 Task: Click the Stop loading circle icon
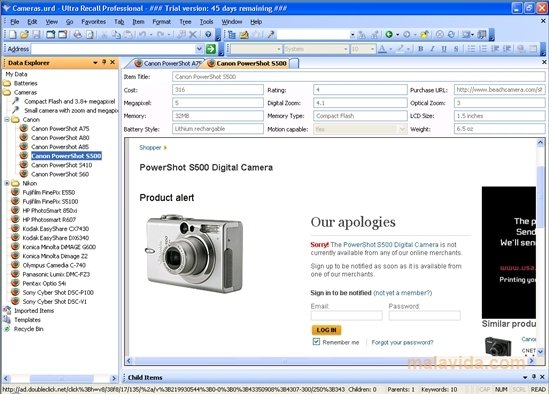tap(439, 34)
